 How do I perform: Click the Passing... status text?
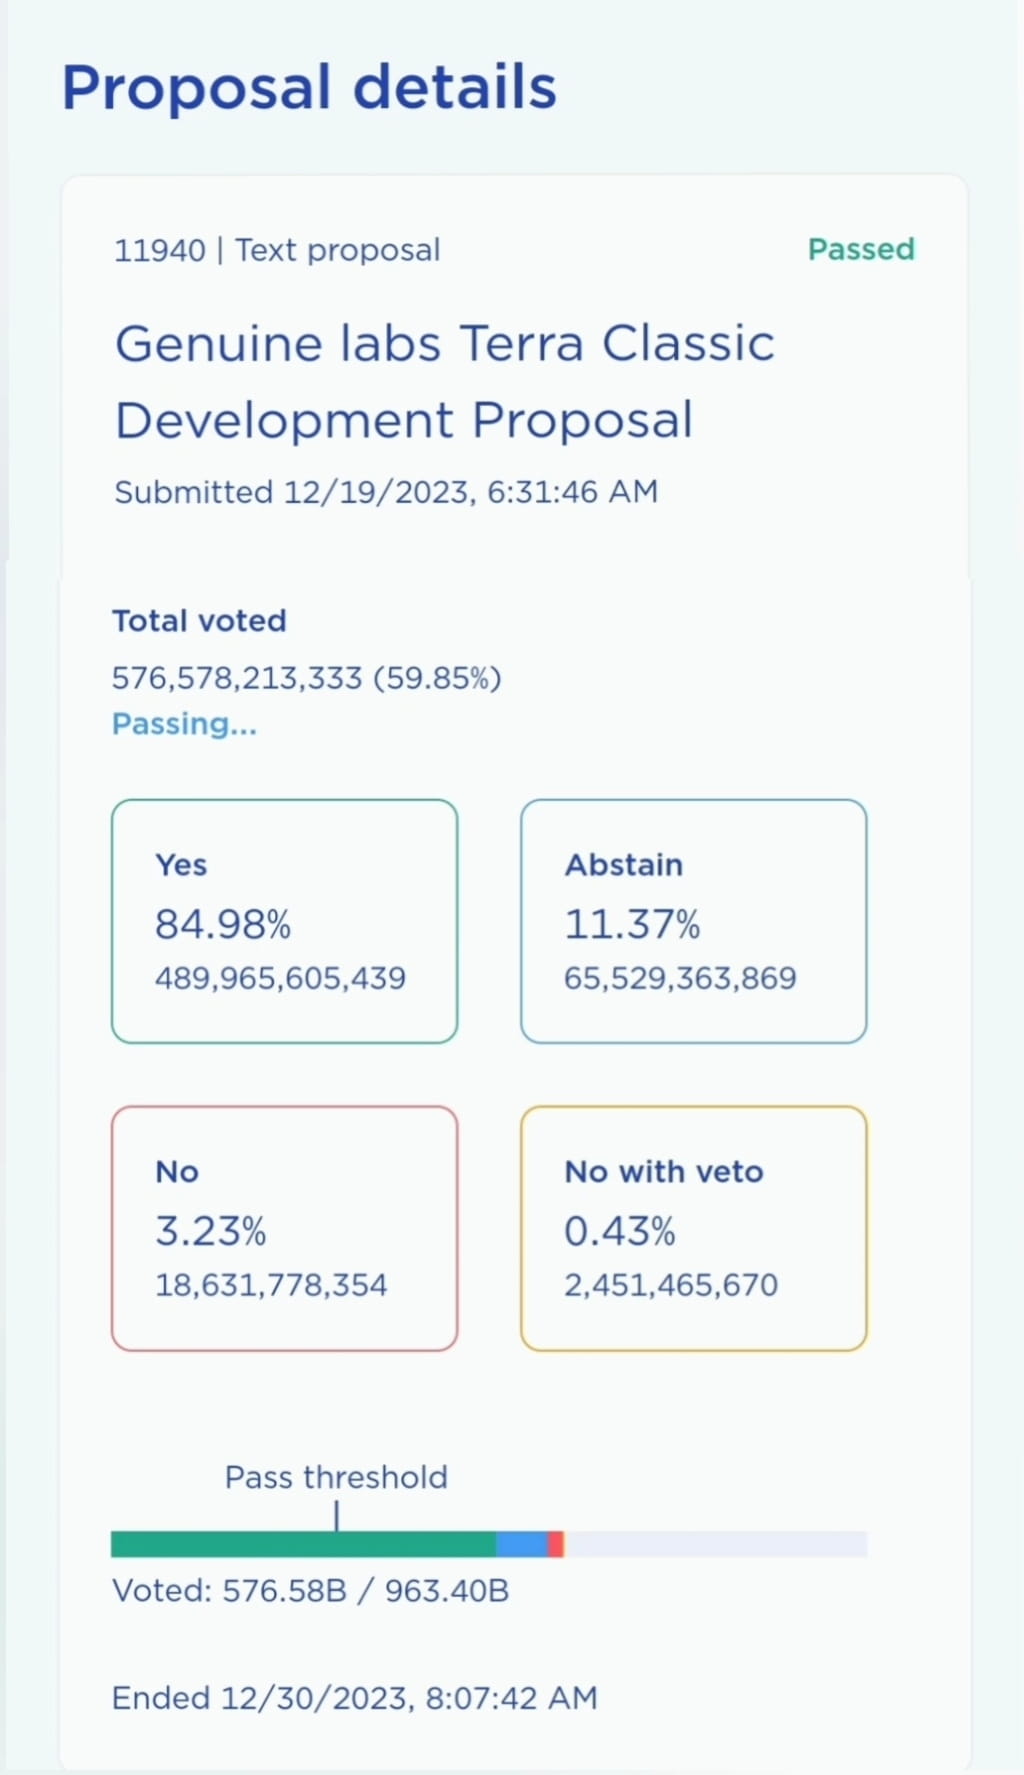click(x=184, y=723)
